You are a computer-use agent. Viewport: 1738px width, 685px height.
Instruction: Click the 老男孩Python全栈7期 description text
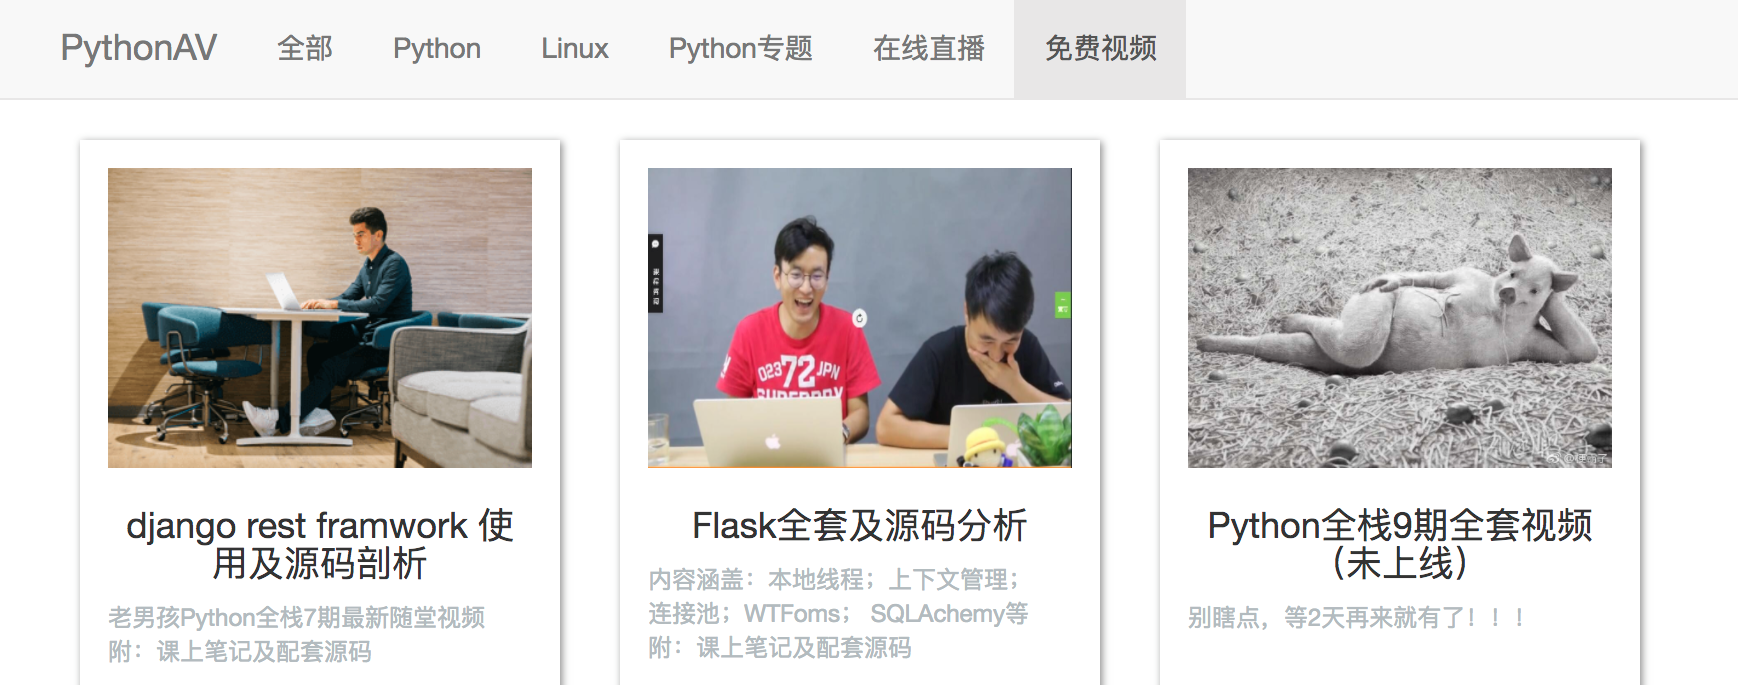296,617
